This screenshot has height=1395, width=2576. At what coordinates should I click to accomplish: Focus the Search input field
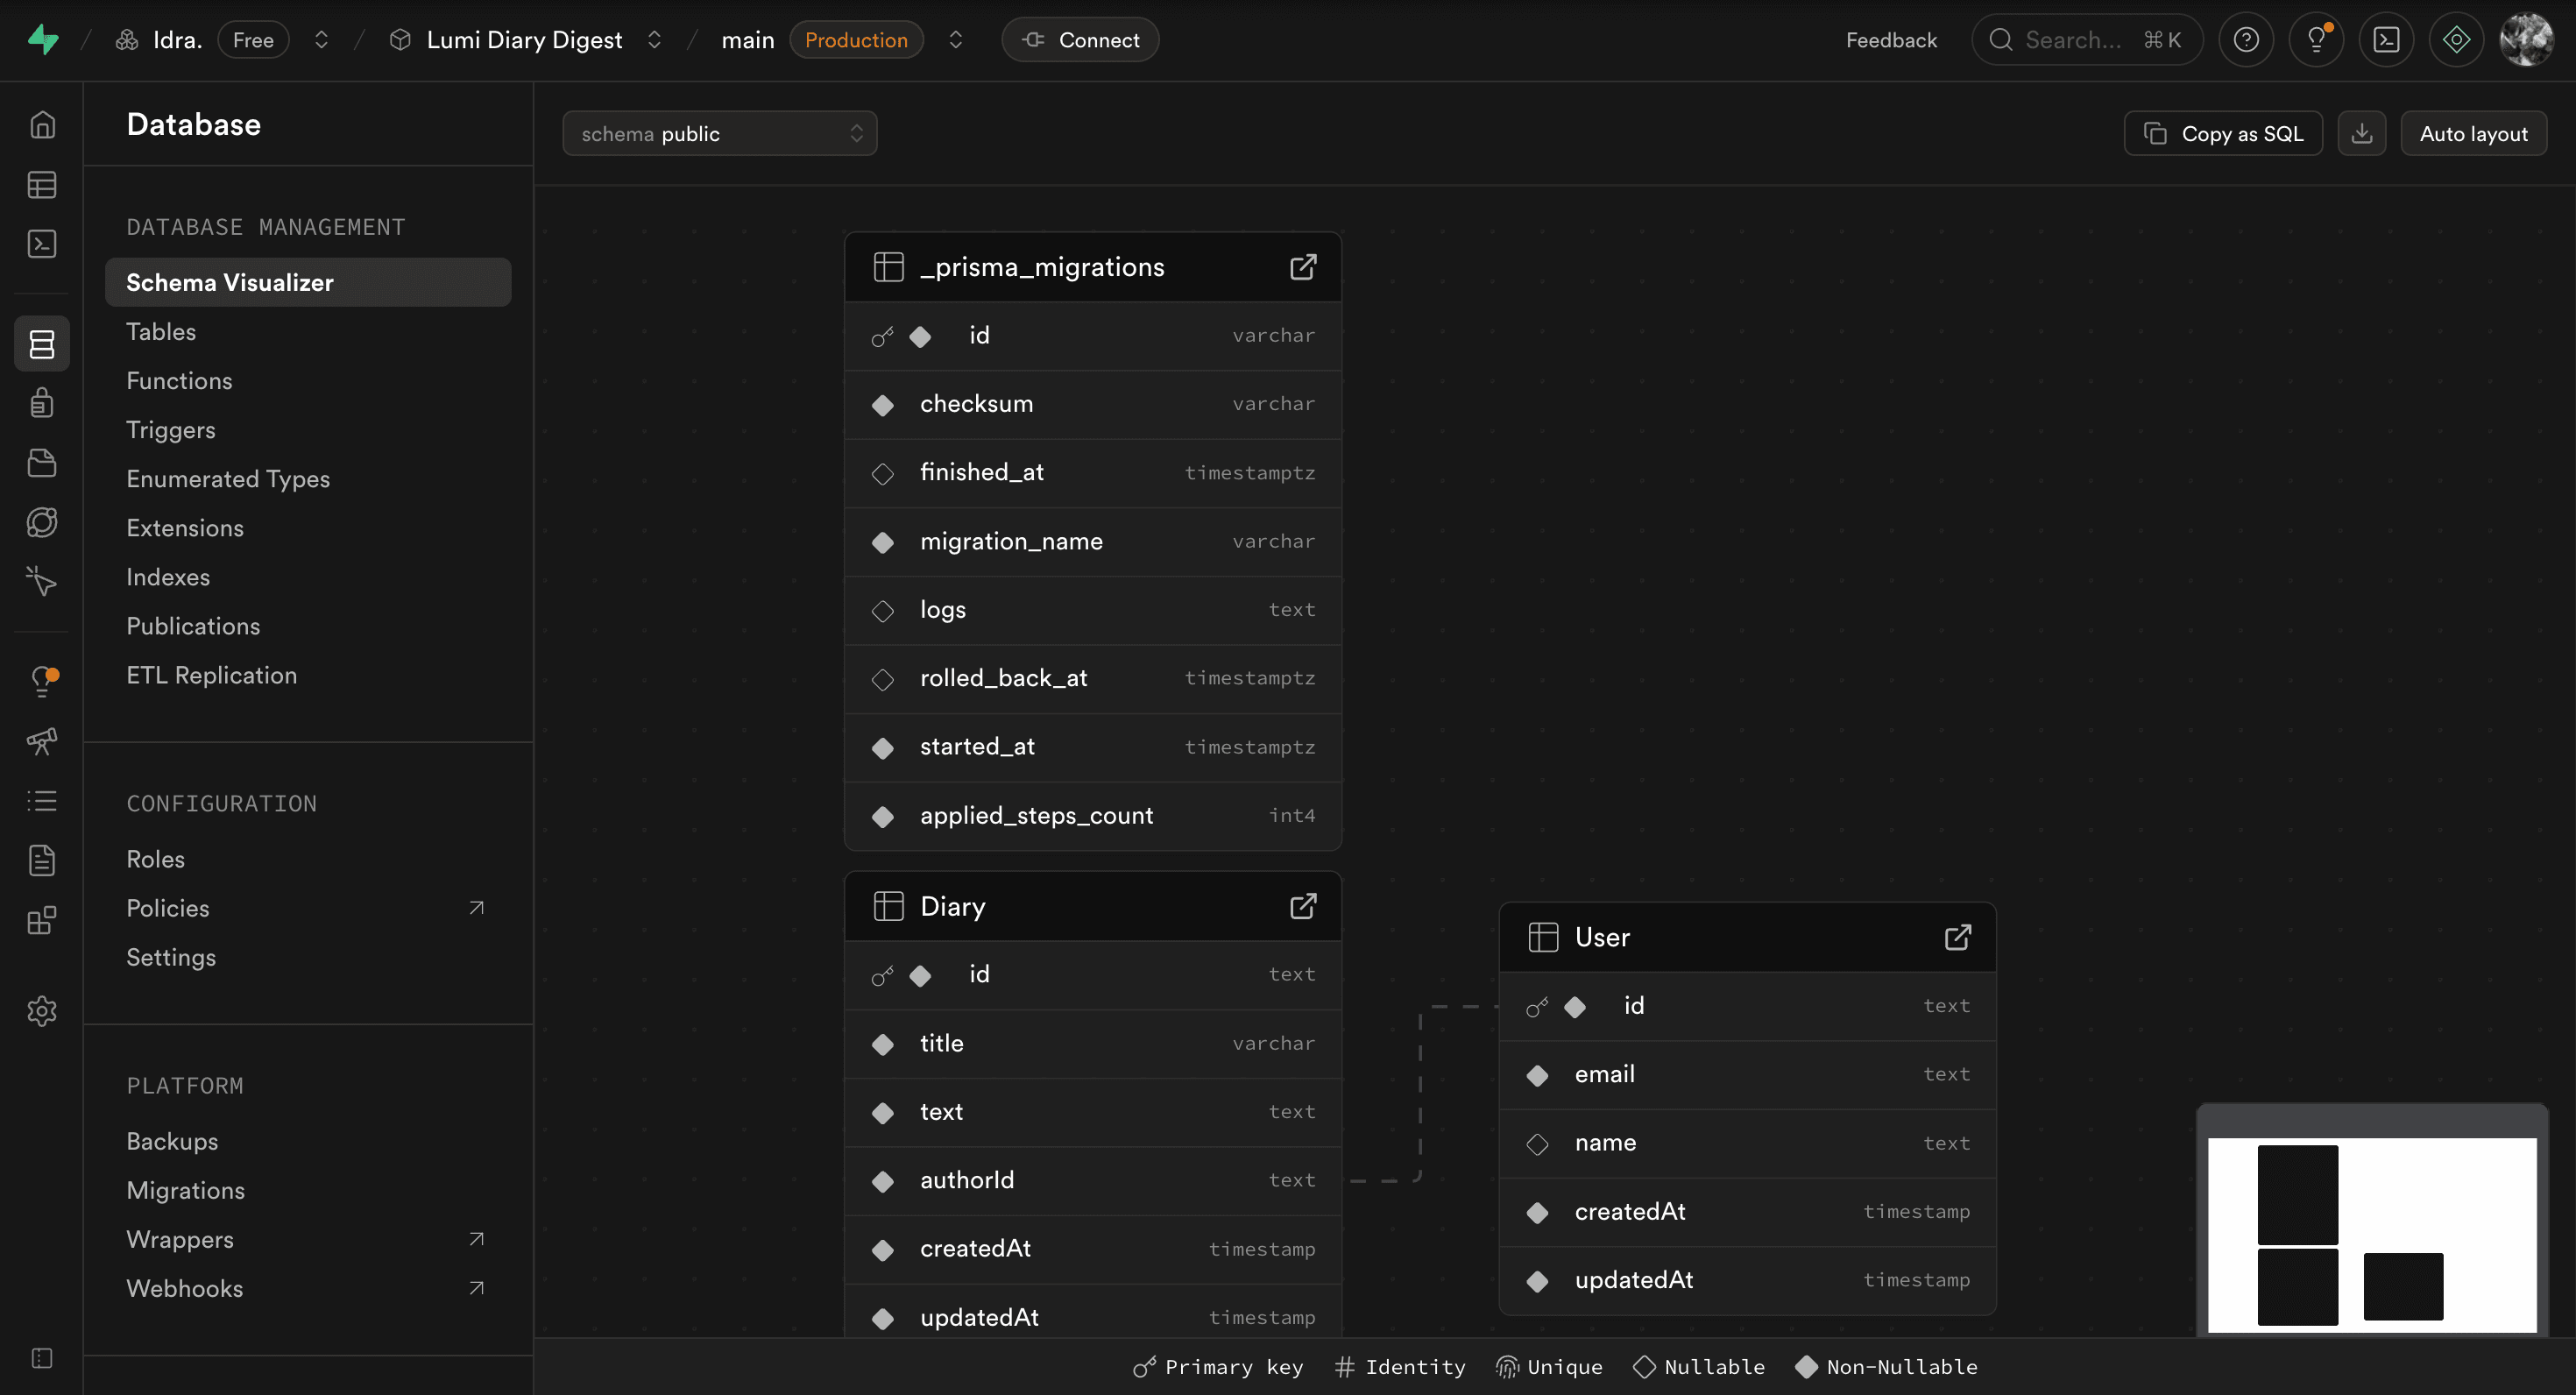(2072, 40)
